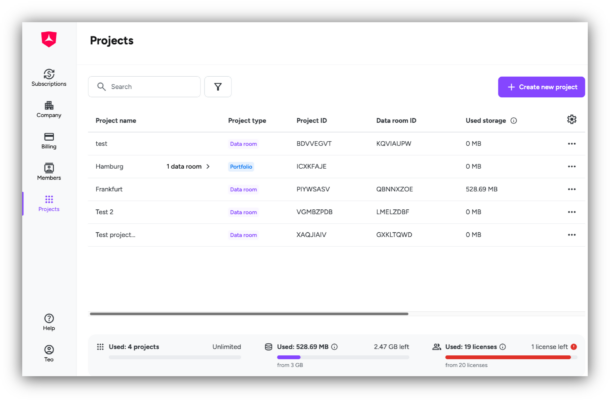Select the Hamburg project name

[109, 167]
